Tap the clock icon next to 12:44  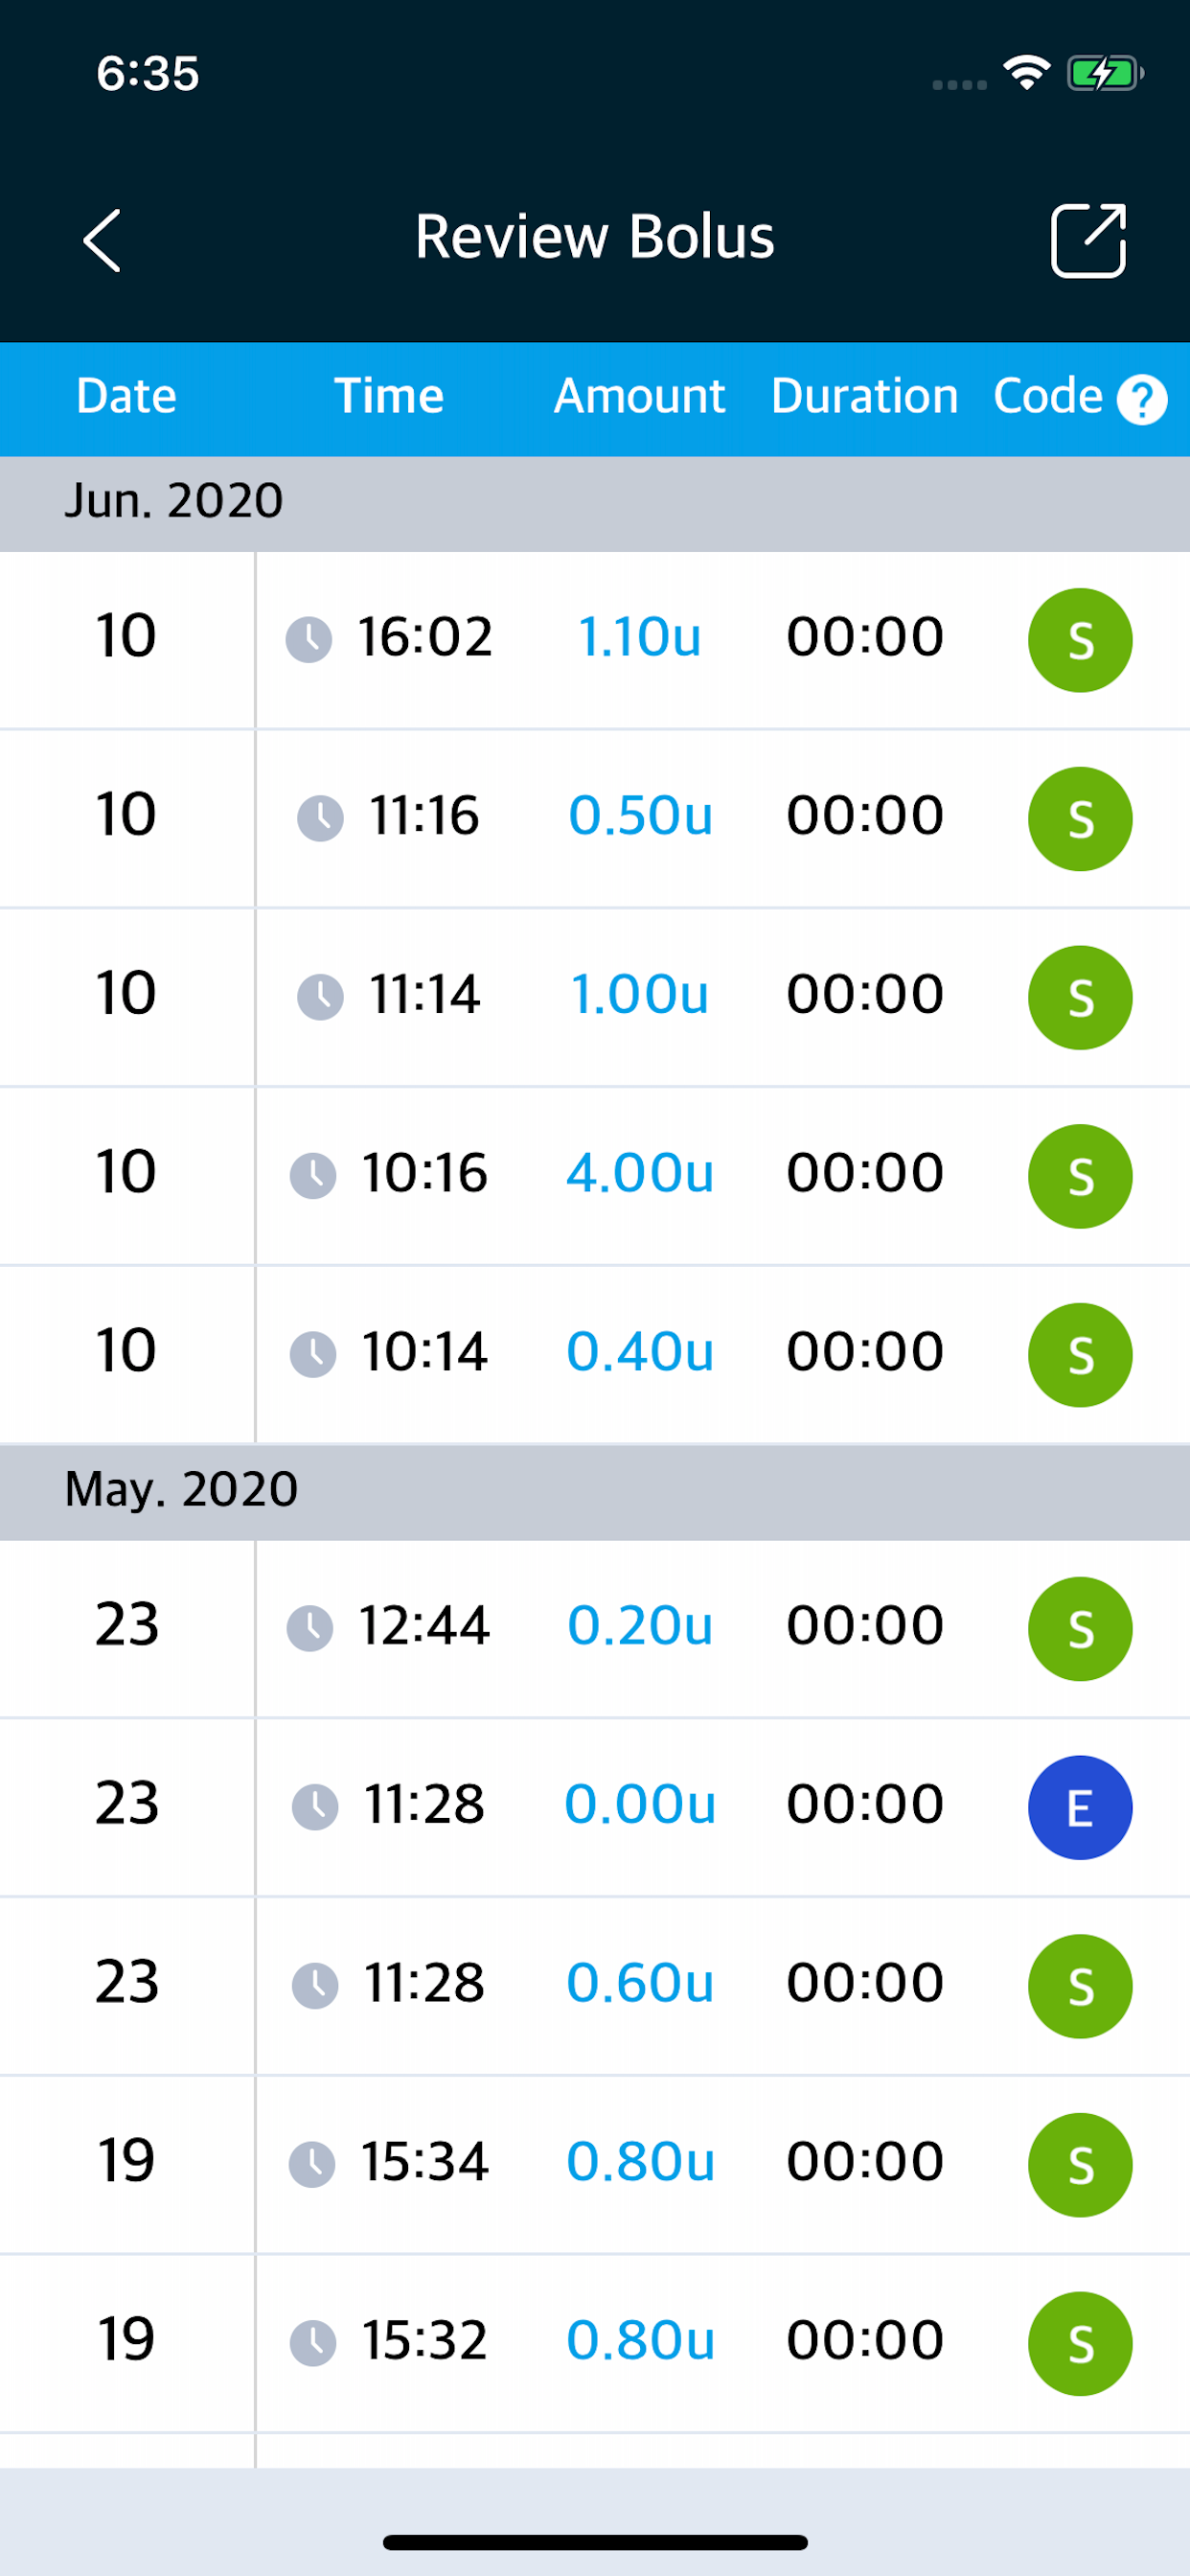pyautogui.click(x=310, y=1629)
